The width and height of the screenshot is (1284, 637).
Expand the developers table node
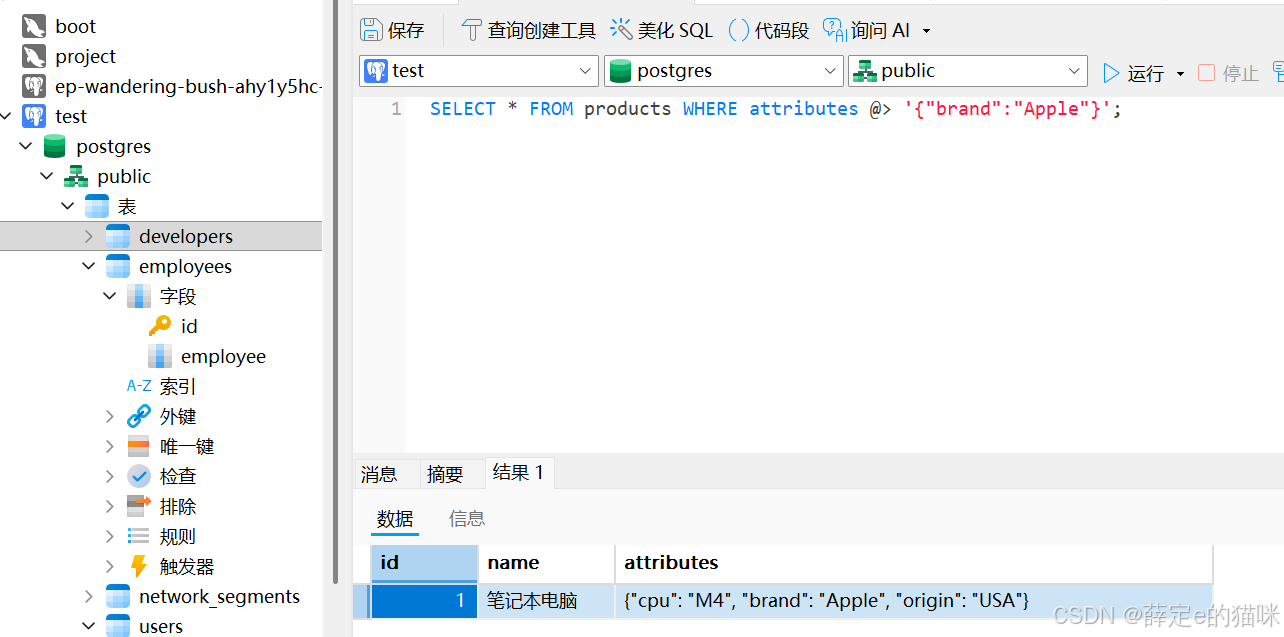coord(89,237)
